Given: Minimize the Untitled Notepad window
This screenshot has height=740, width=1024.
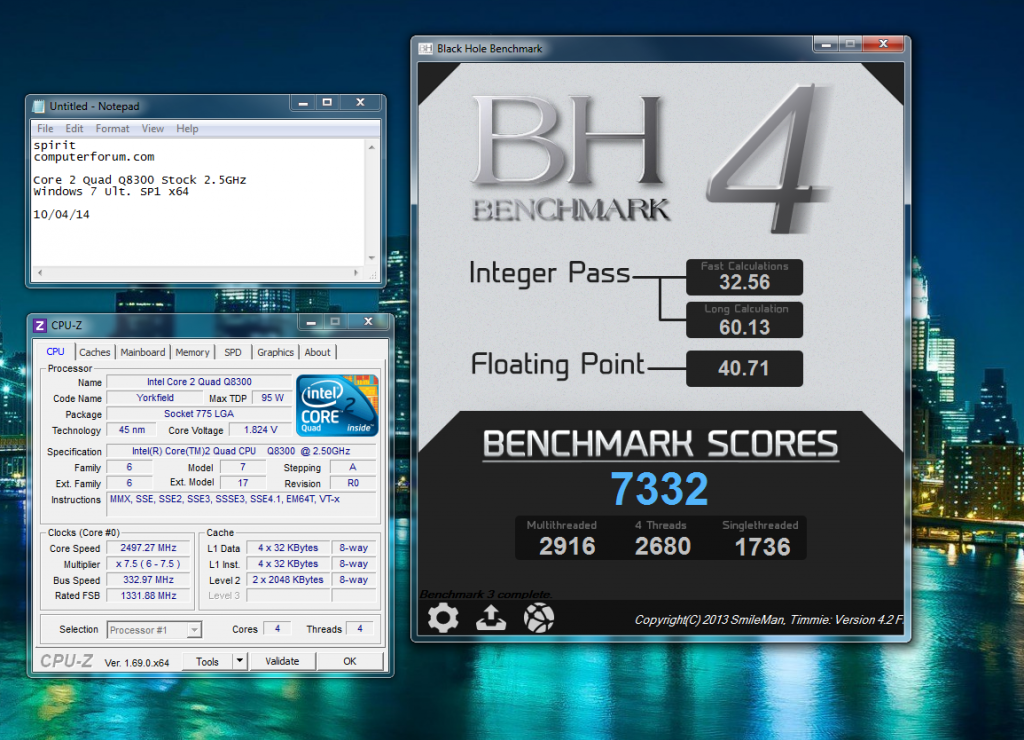Looking at the screenshot, I should point(303,103).
